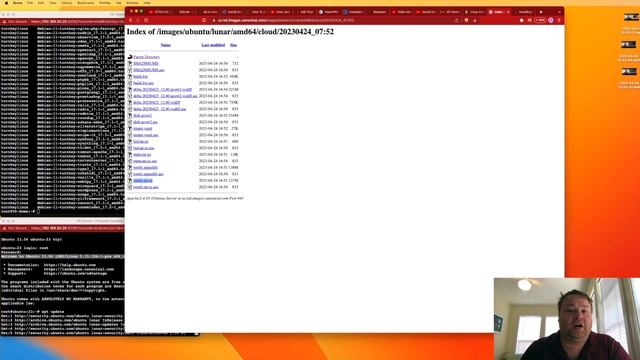This screenshot has height=360, width=640.
Task: Click the browser back arrow button
Action: coord(131,20)
